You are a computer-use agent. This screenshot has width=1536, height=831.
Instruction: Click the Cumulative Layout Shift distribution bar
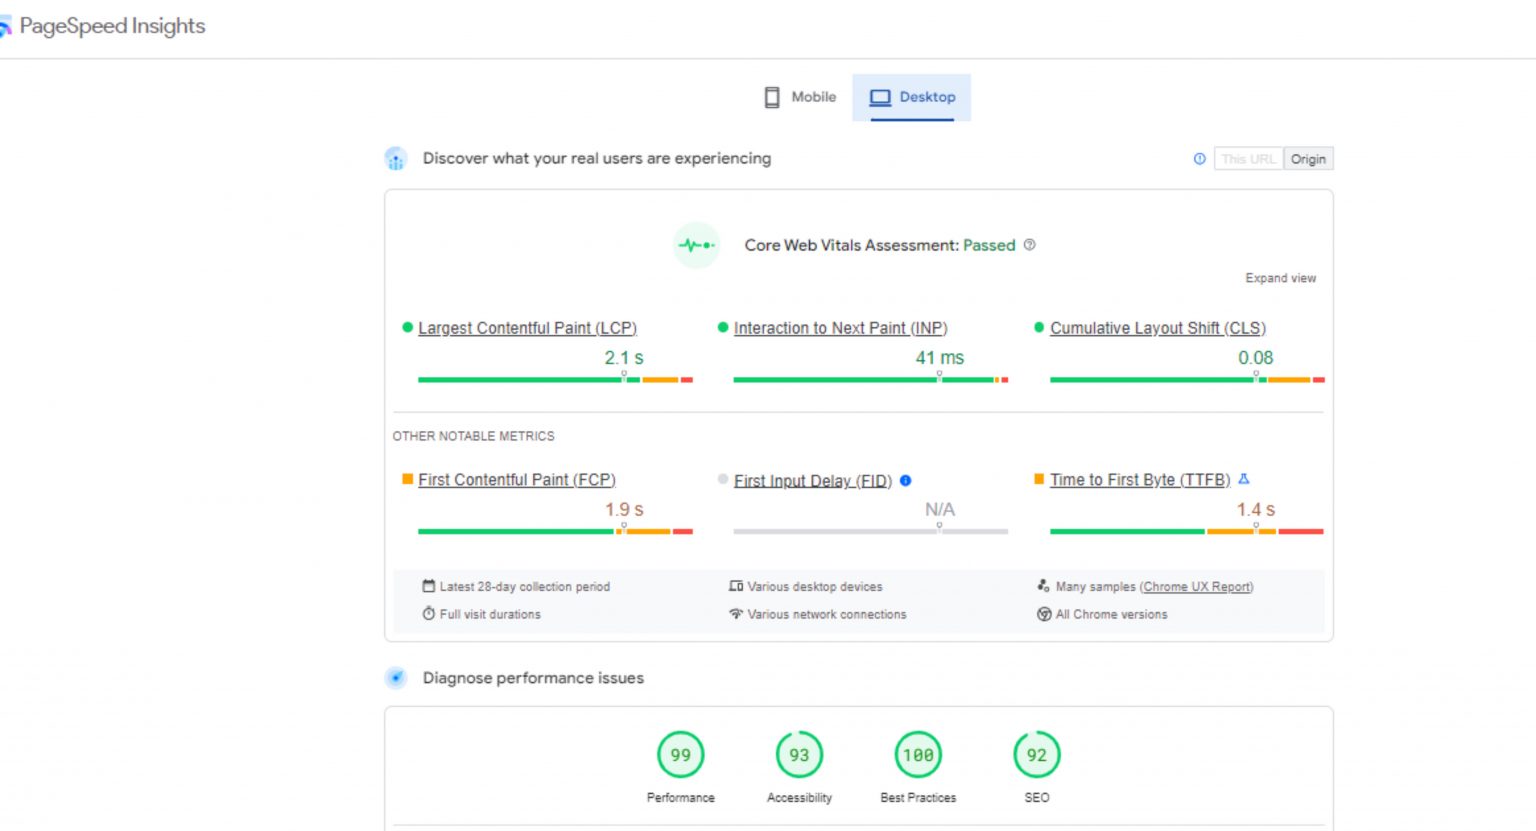[x=1185, y=380]
